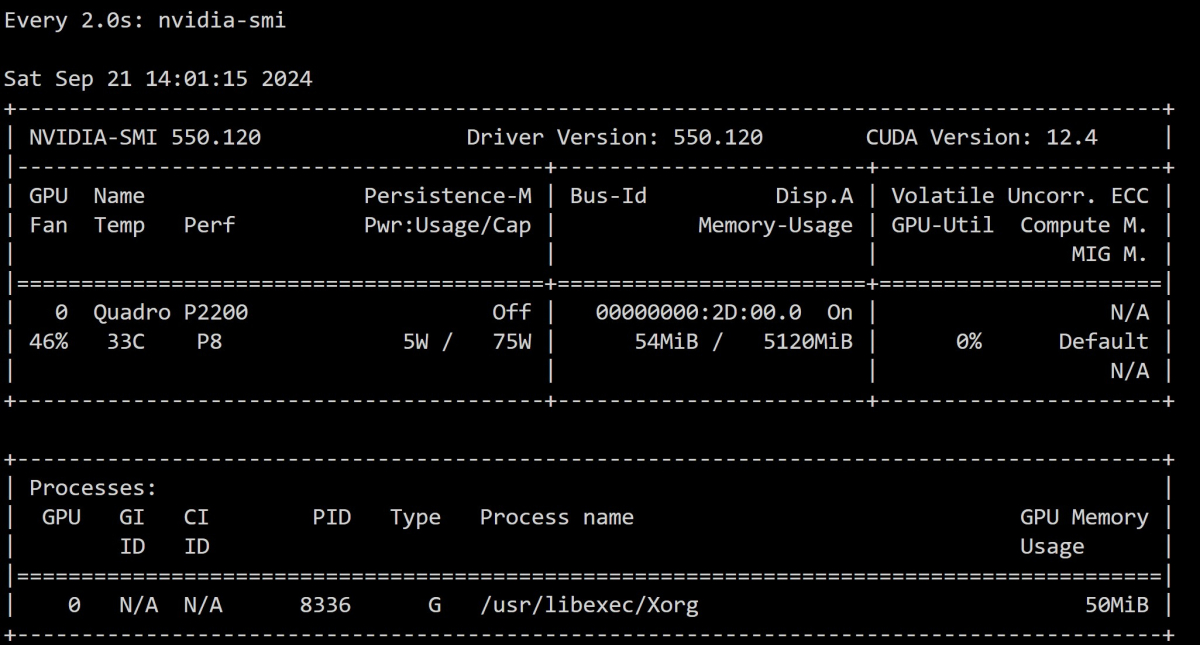Click the 0% GPU utilization value
This screenshot has width=1200, height=645.
tap(967, 342)
